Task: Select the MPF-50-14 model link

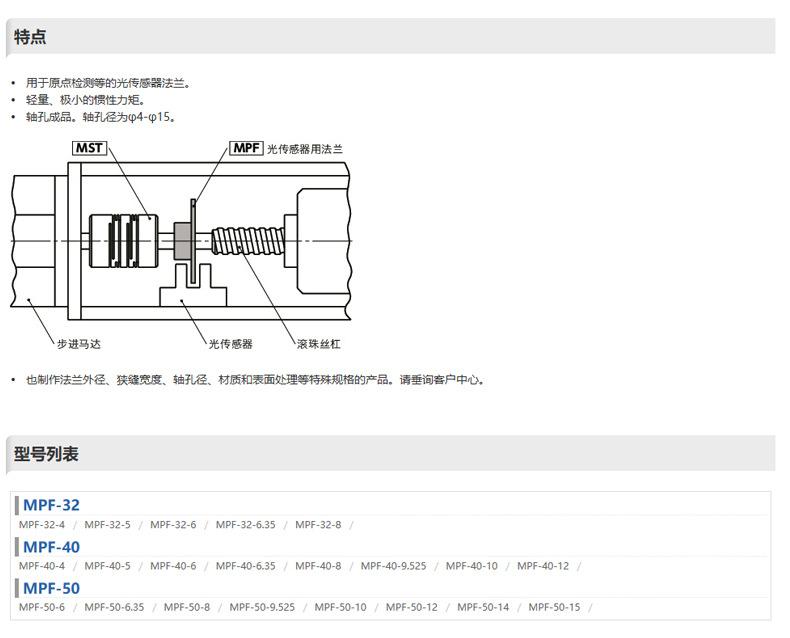Action: 483,607
